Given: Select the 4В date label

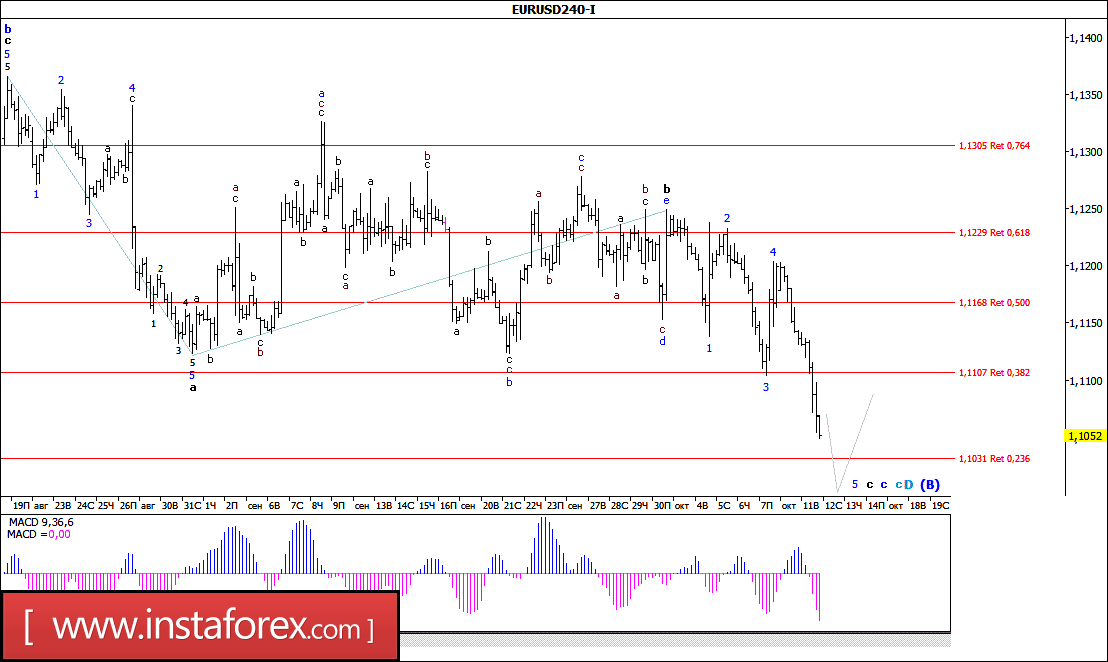Looking at the screenshot, I should coord(702,505).
